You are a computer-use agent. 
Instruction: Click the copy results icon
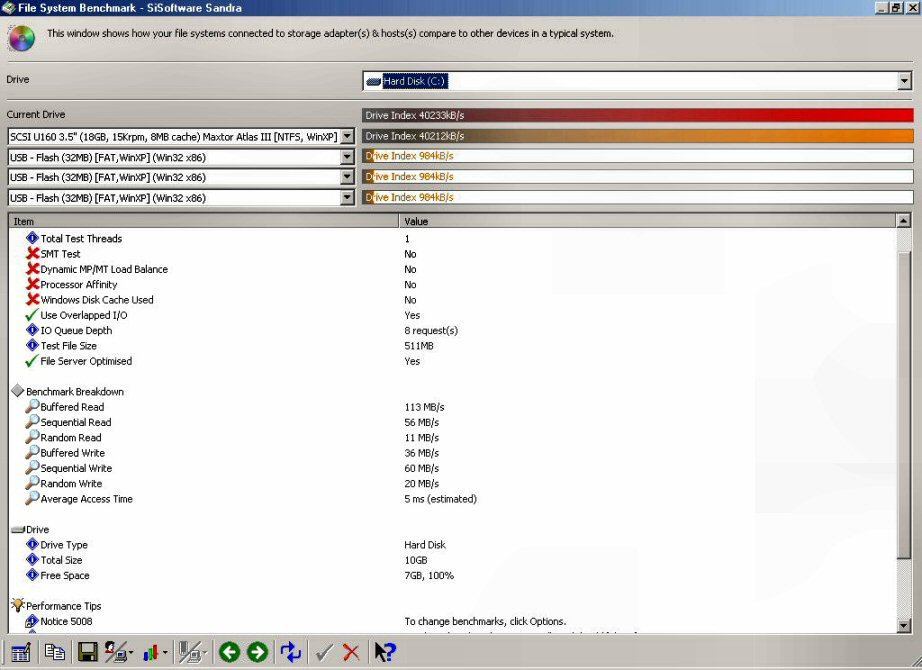(55, 652)
